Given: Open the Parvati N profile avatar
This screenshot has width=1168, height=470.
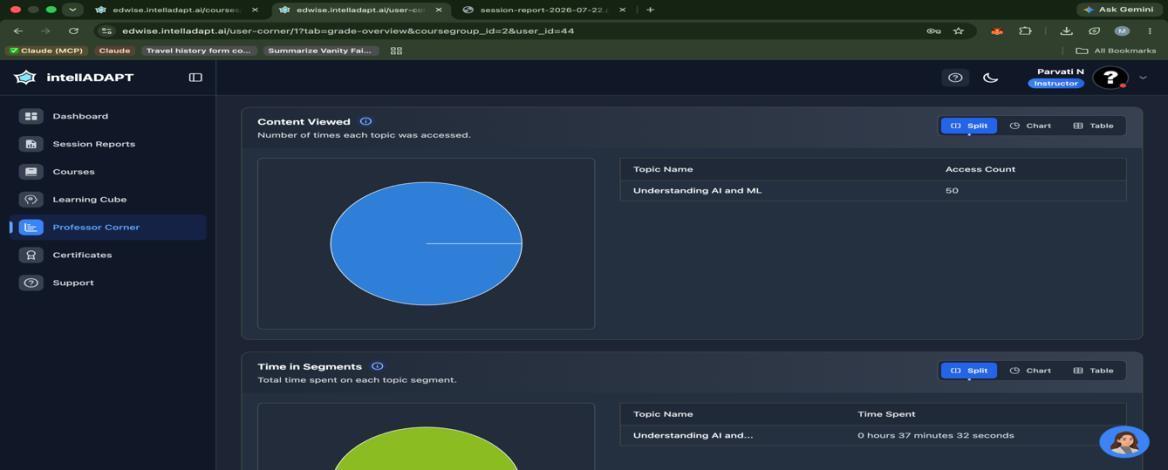Looking at the screenshot, I should (1110, 77).
